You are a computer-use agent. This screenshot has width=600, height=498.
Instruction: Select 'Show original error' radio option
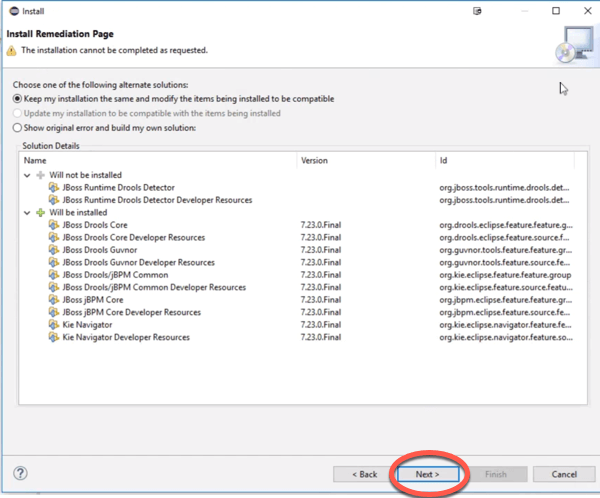coord(17,128)
